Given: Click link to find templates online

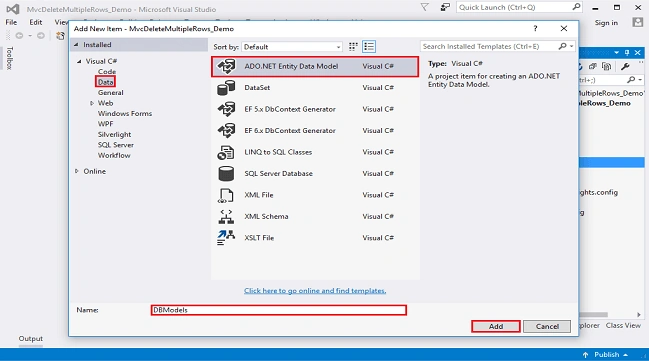Looking at the screenshot, I should (315, 291).
